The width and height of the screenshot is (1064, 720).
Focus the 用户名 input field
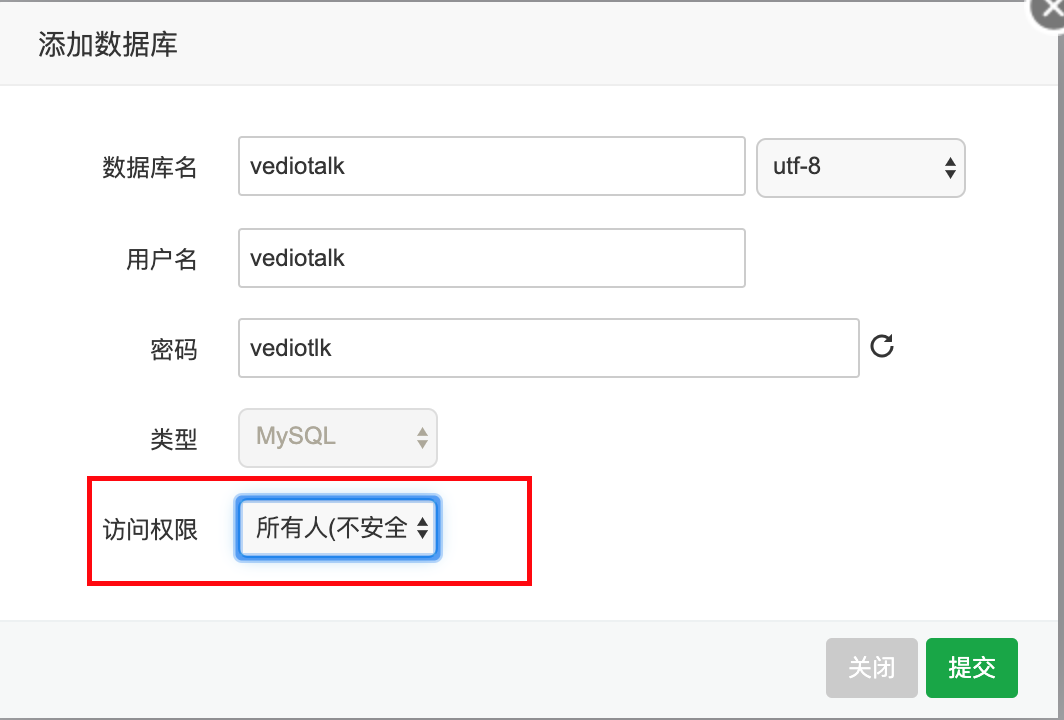491,258
